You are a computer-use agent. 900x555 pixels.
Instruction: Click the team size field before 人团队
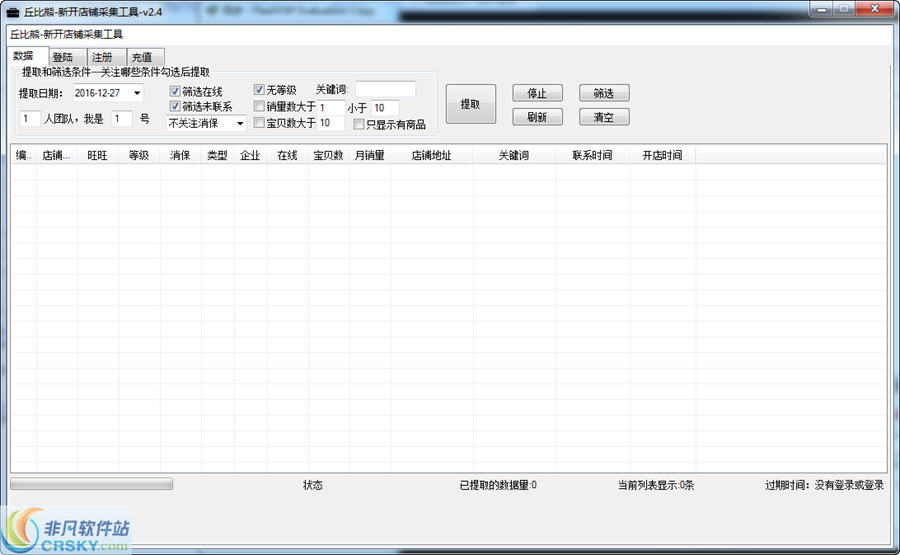[30, 119]
